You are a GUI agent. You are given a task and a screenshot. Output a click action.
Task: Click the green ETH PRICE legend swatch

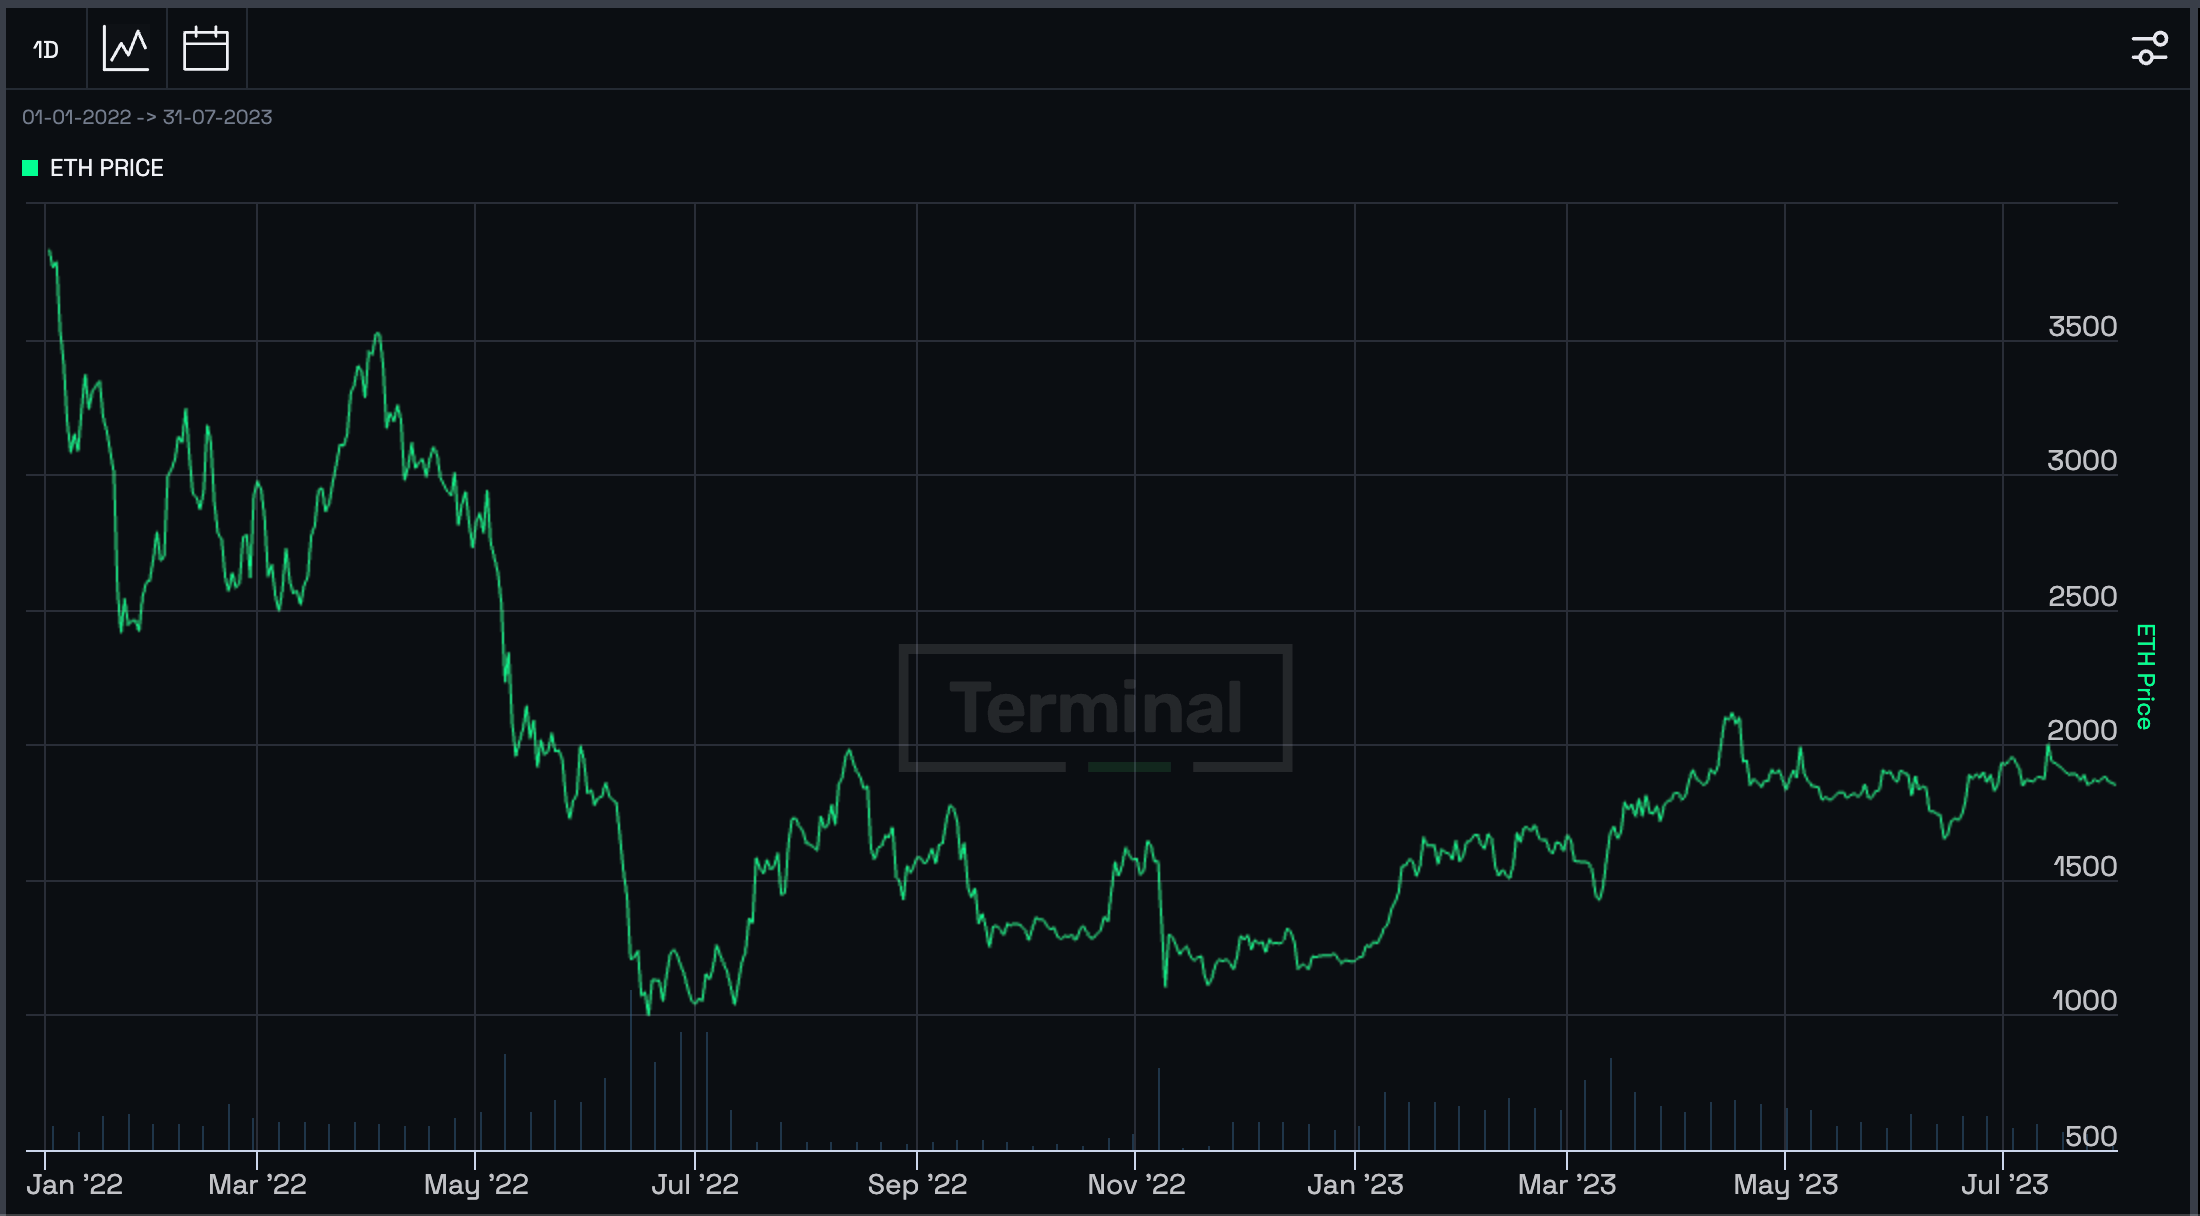coord(30,168)
